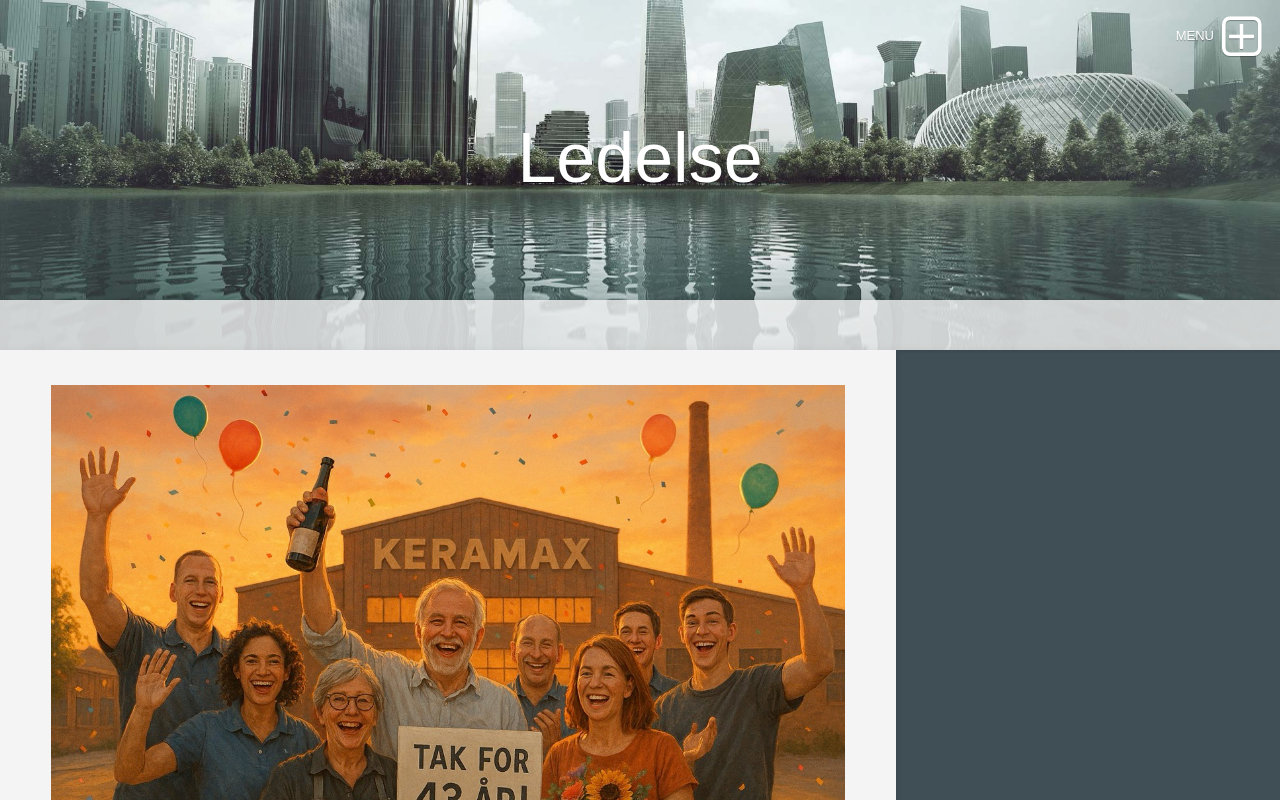The height and width of the screenshot is (800, 1280).
Task: Click the Keramax celebration article image
Action: click(448, 592)
